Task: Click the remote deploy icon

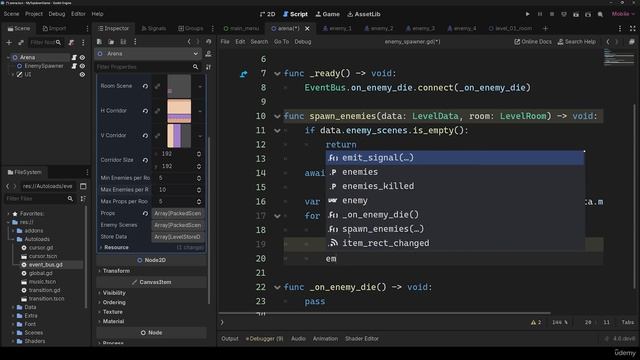Action: 564,14
